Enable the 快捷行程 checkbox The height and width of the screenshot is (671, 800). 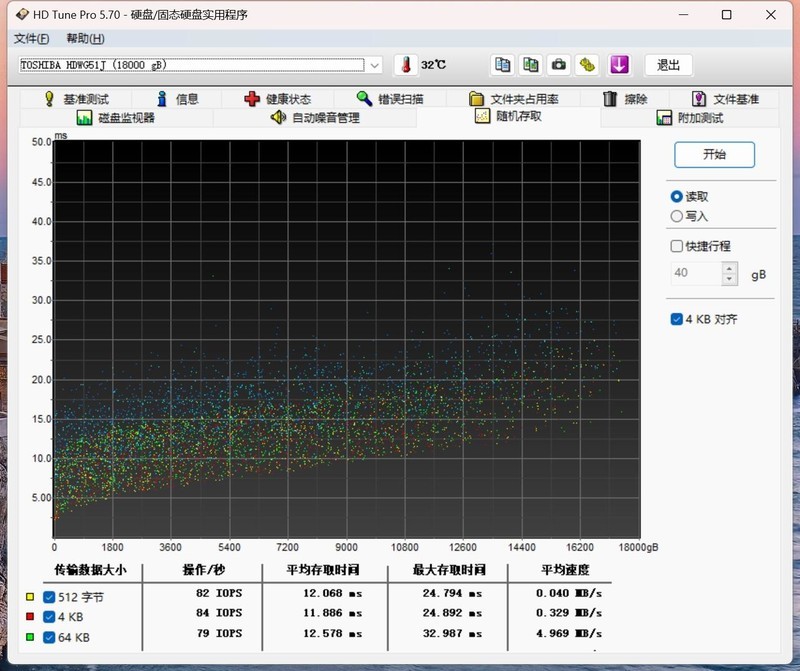[677, 246]
